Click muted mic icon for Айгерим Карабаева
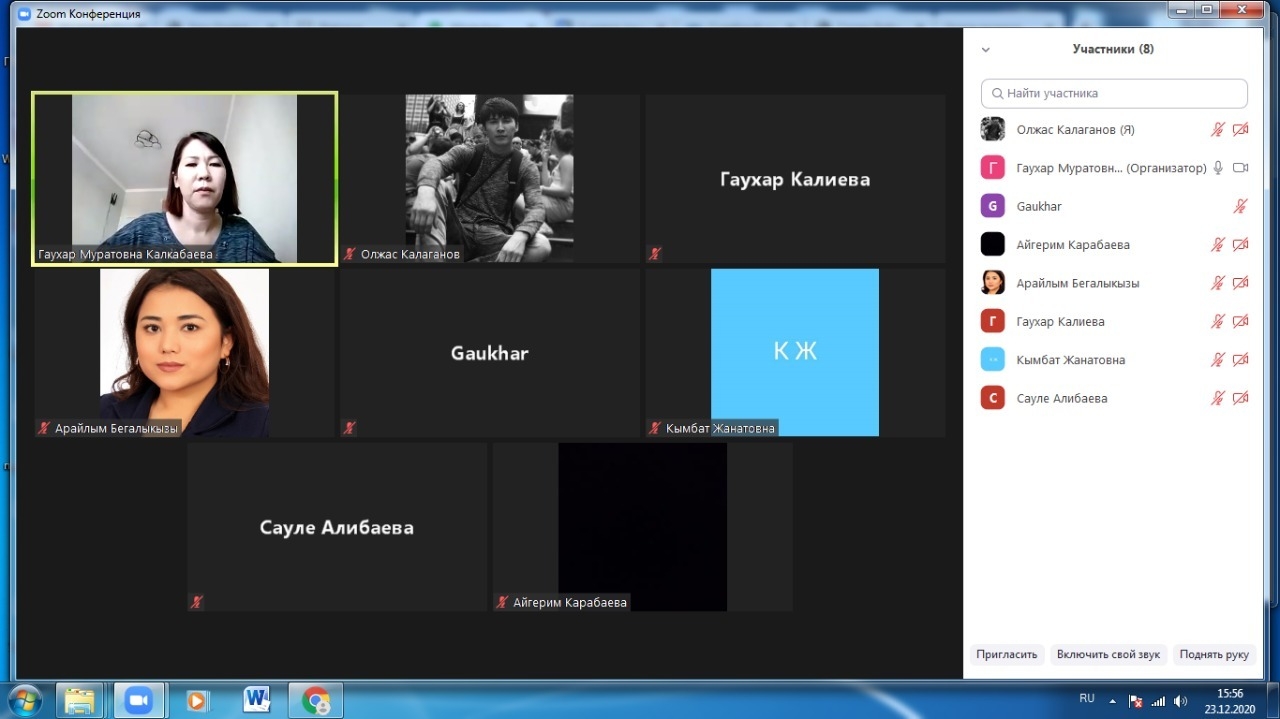This screenshot has width=1280, height=719. pos(1218,245)
